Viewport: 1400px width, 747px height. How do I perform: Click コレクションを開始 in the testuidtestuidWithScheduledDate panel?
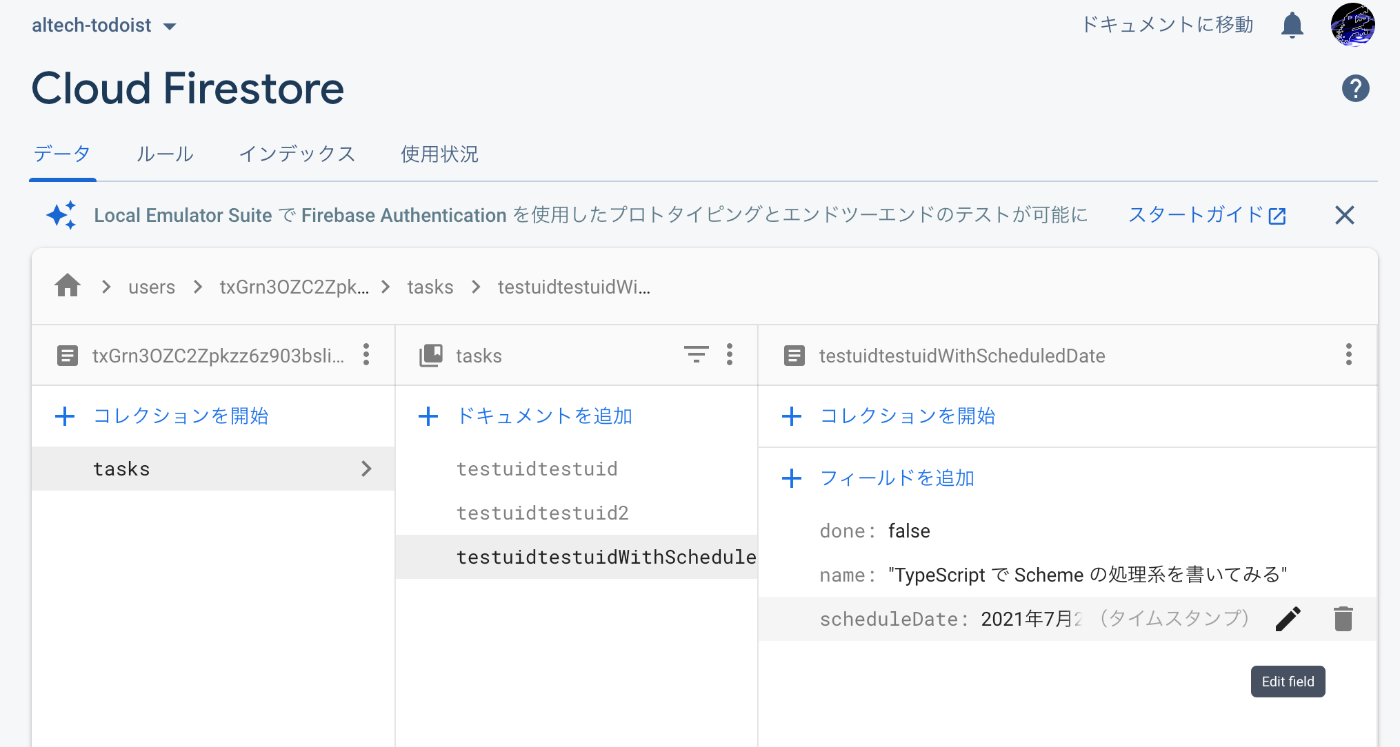889,416
